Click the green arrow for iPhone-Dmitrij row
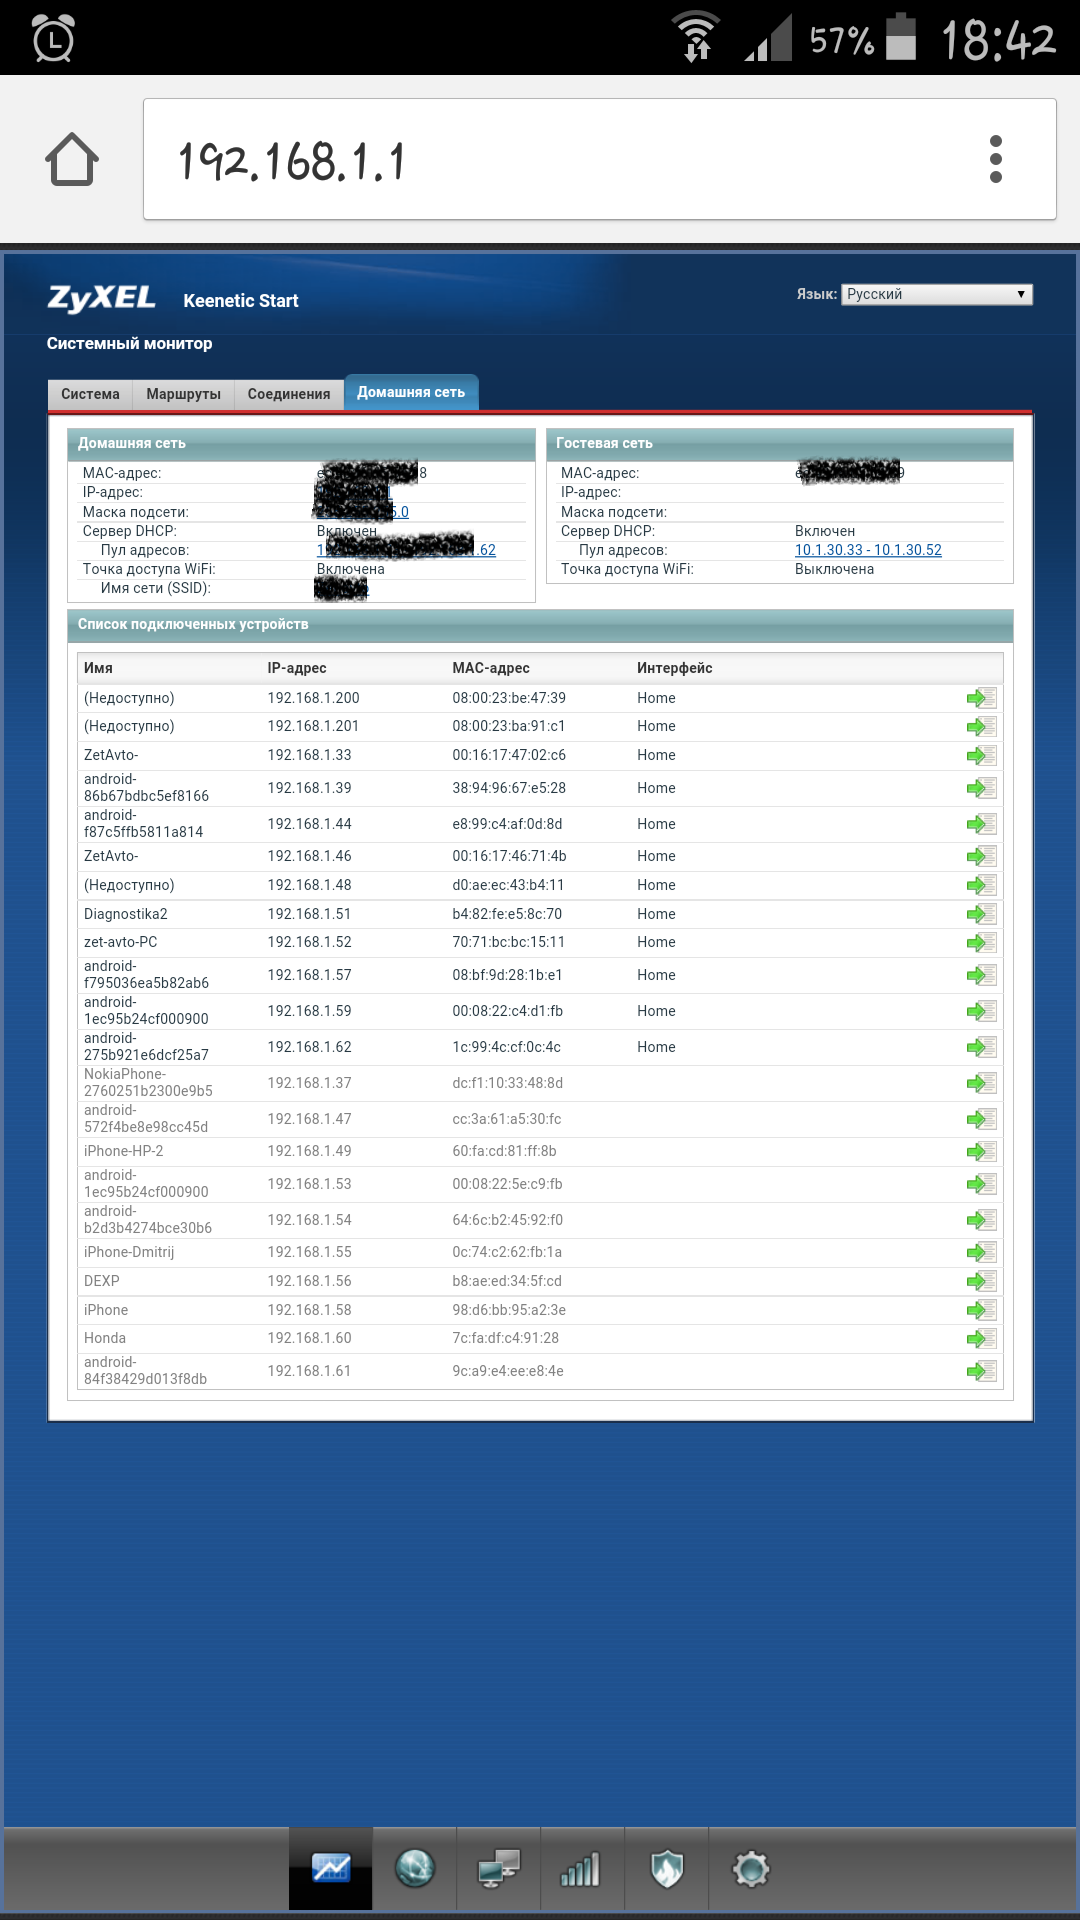Image resolution: width=1080 pixels, height=1920 pixels. (981, 1253)
